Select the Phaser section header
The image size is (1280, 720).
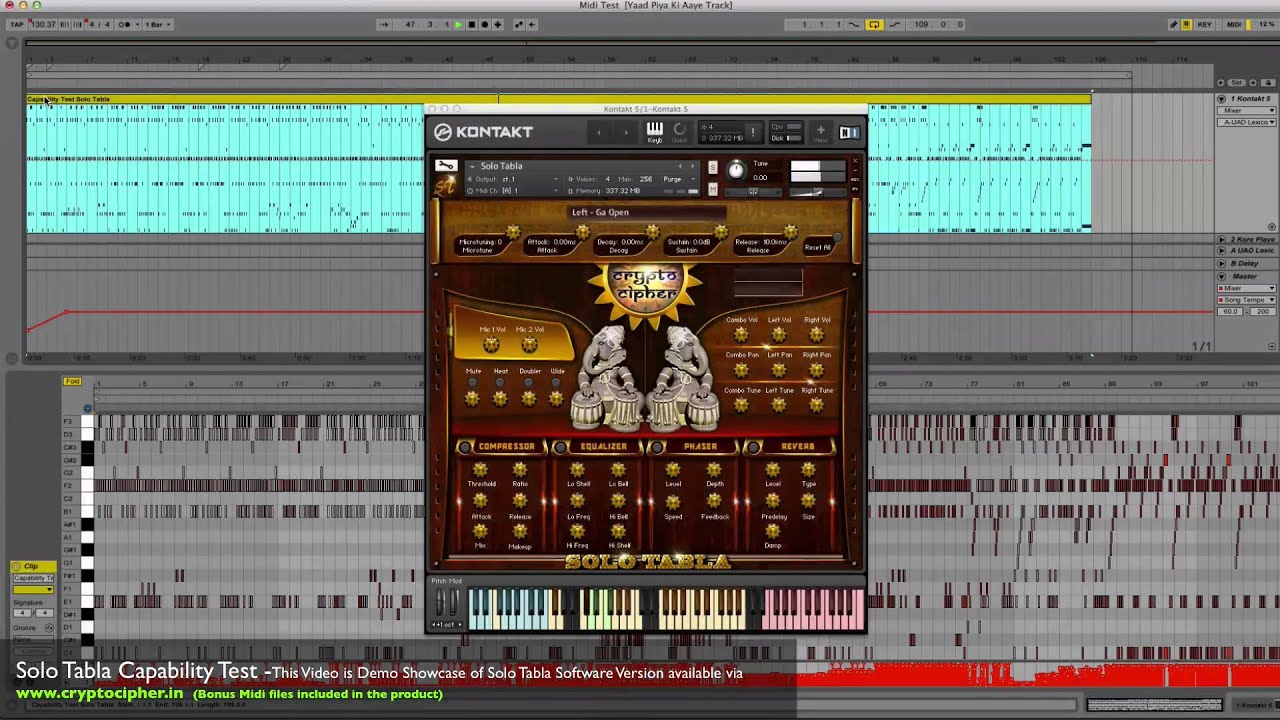pyautogui.click(x=702, y=447)
